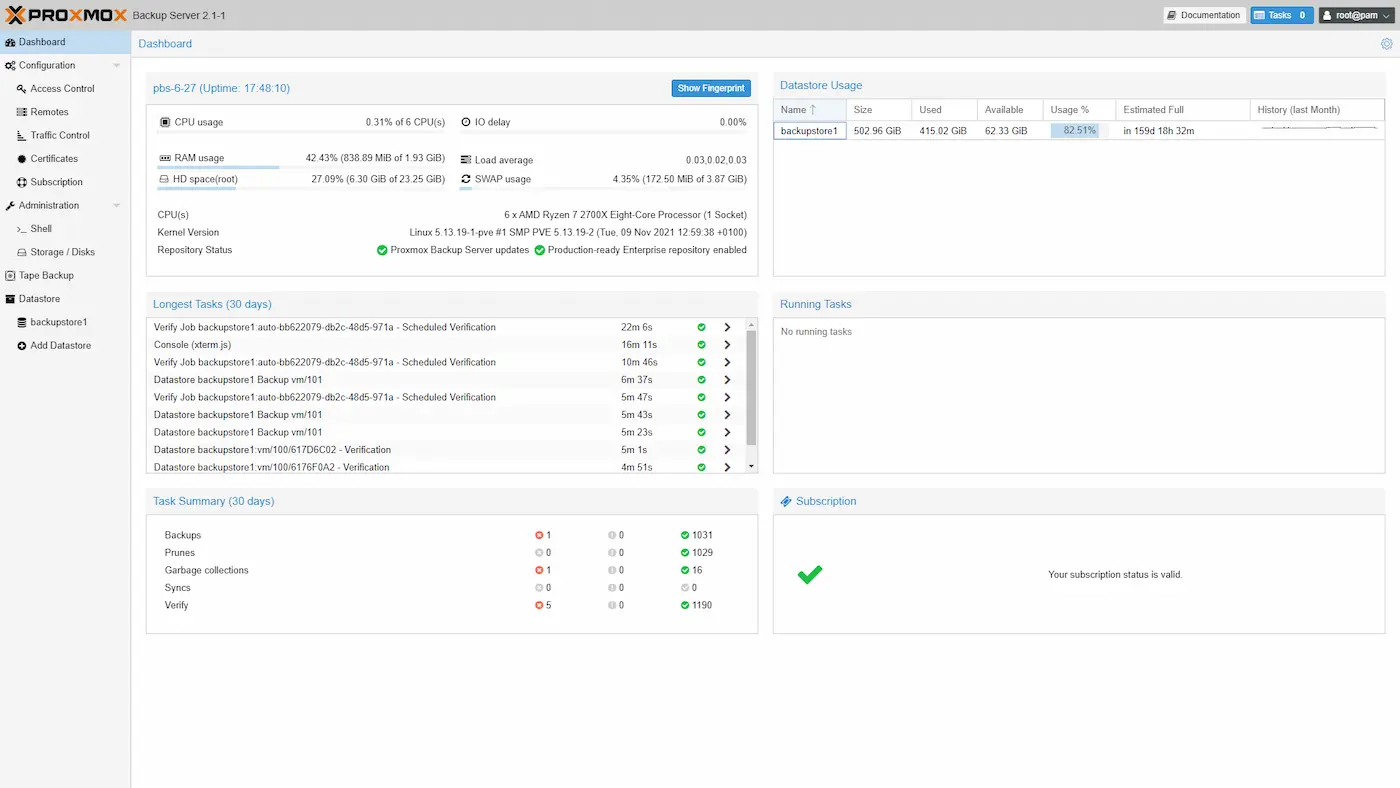
Task: Click the dashboard settings gear icon
Action: (1386, 43)
